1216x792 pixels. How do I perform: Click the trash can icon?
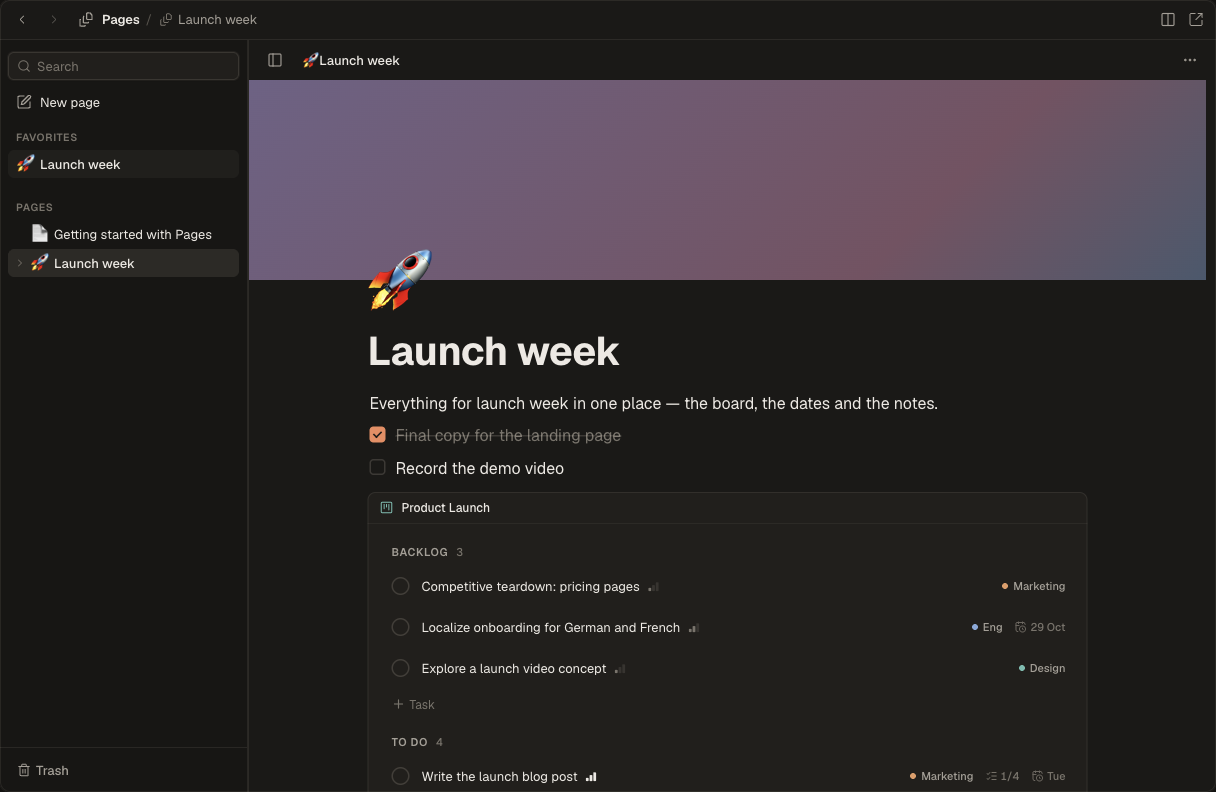click(x=24, y=770)
